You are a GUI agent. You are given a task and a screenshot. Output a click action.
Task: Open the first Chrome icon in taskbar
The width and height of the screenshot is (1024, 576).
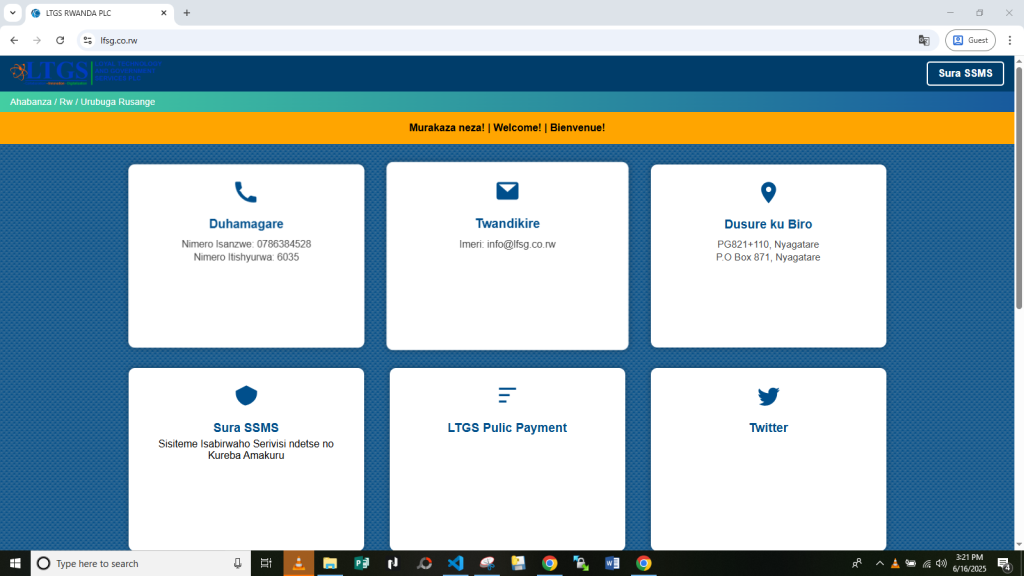(x=549, y=563)
